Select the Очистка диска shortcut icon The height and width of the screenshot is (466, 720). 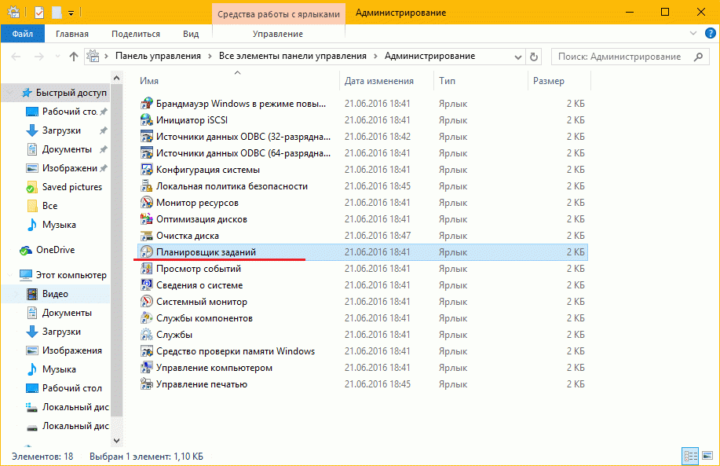[147, 236]
